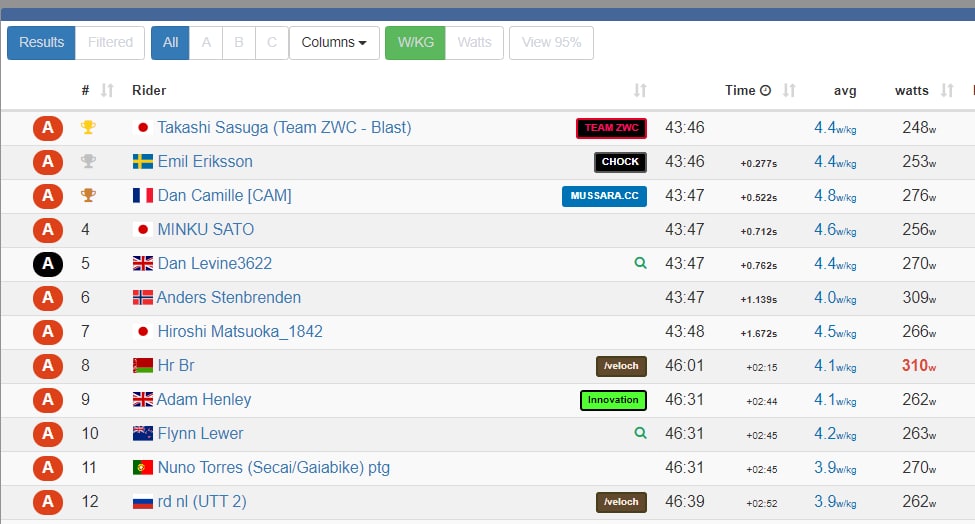Open Flynn Lewer rider profile

coord(200,433)
